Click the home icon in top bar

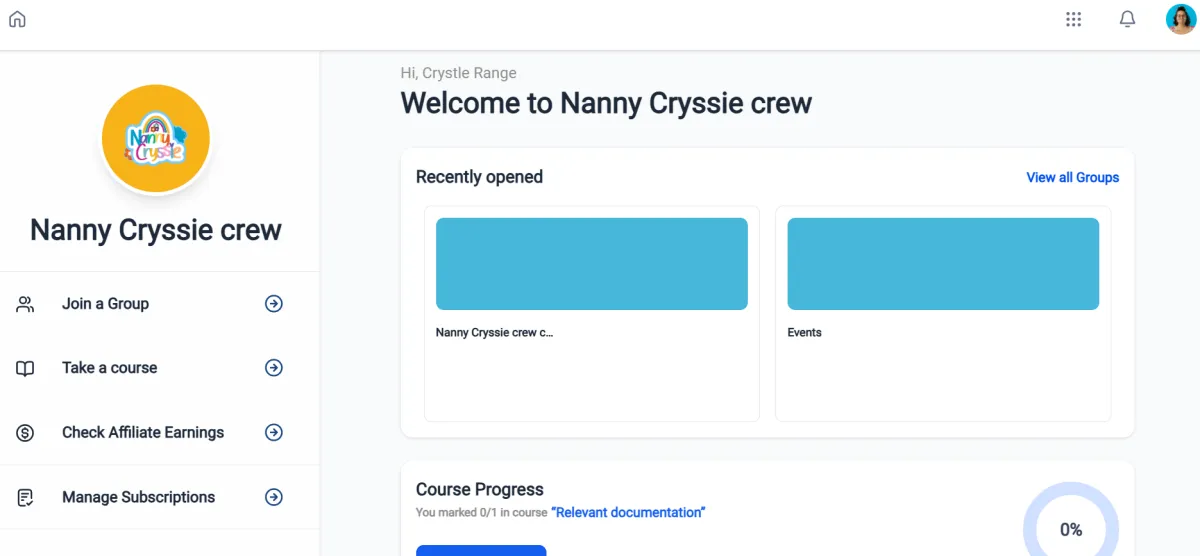coord(17,19)
